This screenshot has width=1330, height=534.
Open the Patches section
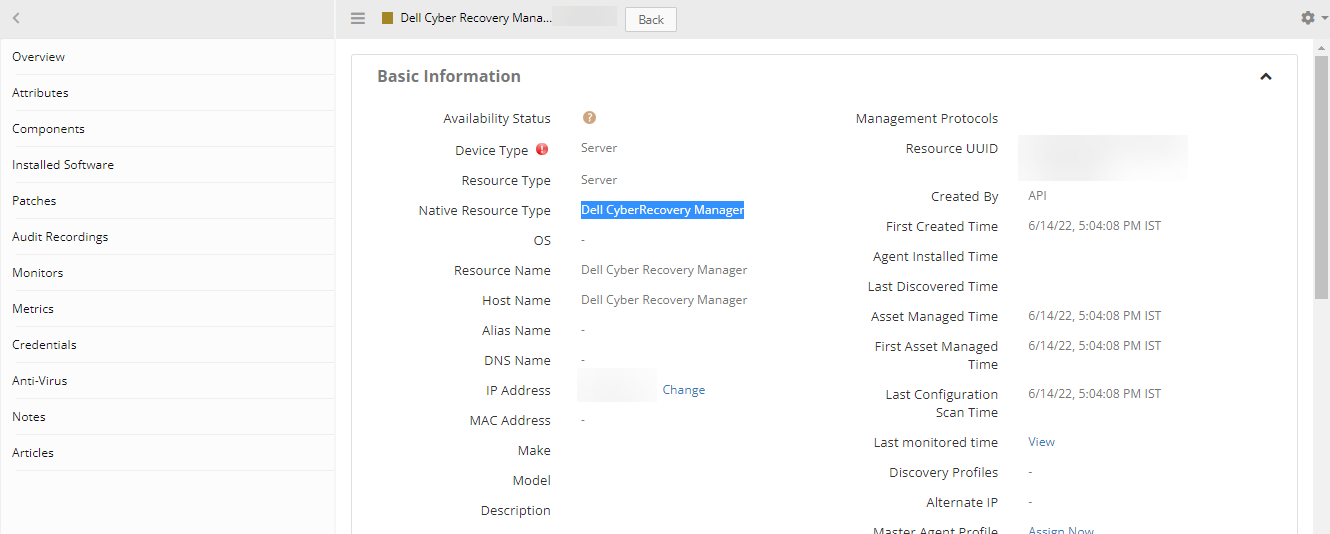point(168,201)
